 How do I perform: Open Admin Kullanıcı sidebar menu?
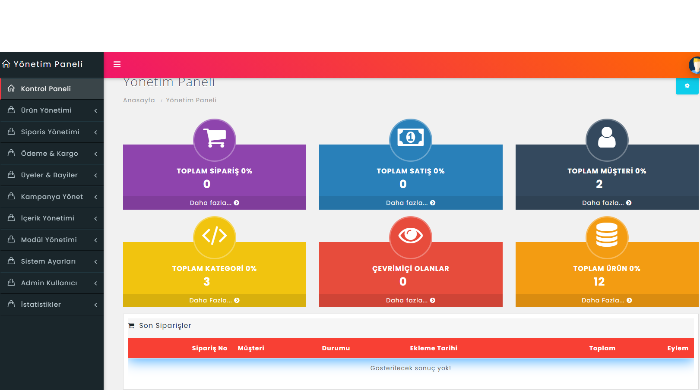52,283
